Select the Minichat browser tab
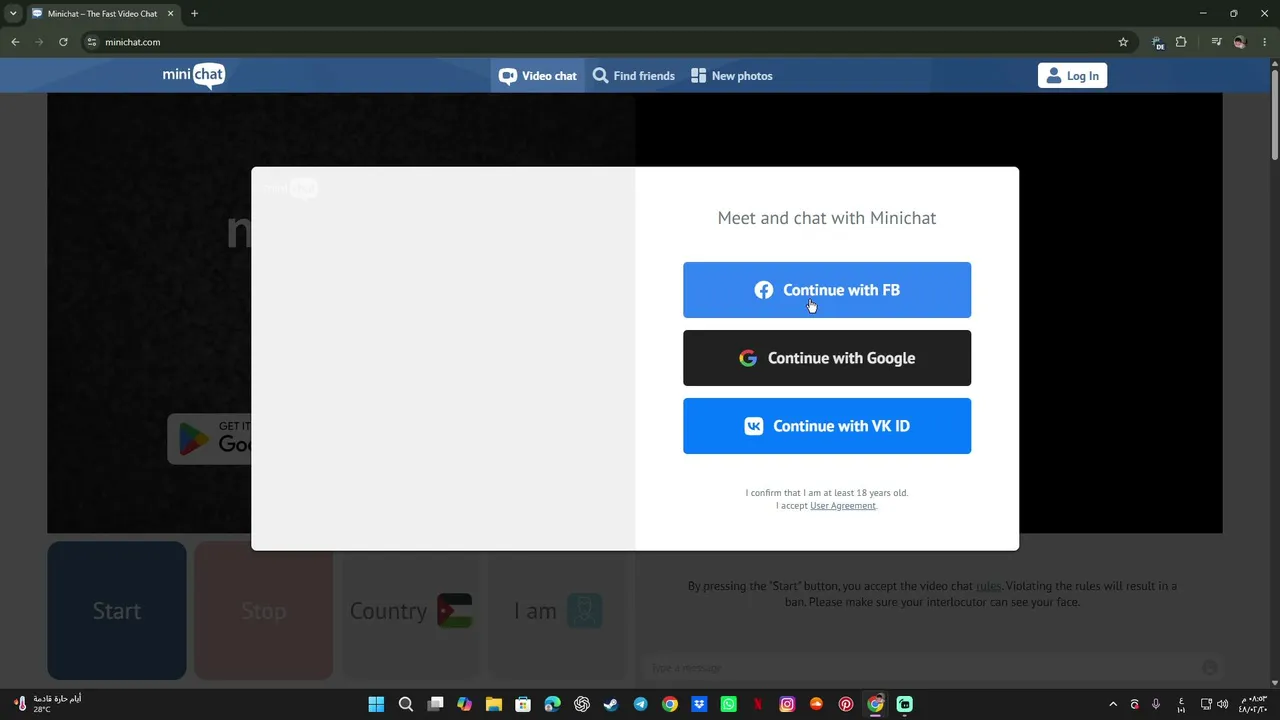This screenshot has width=1280, height=720. point(102,14)
